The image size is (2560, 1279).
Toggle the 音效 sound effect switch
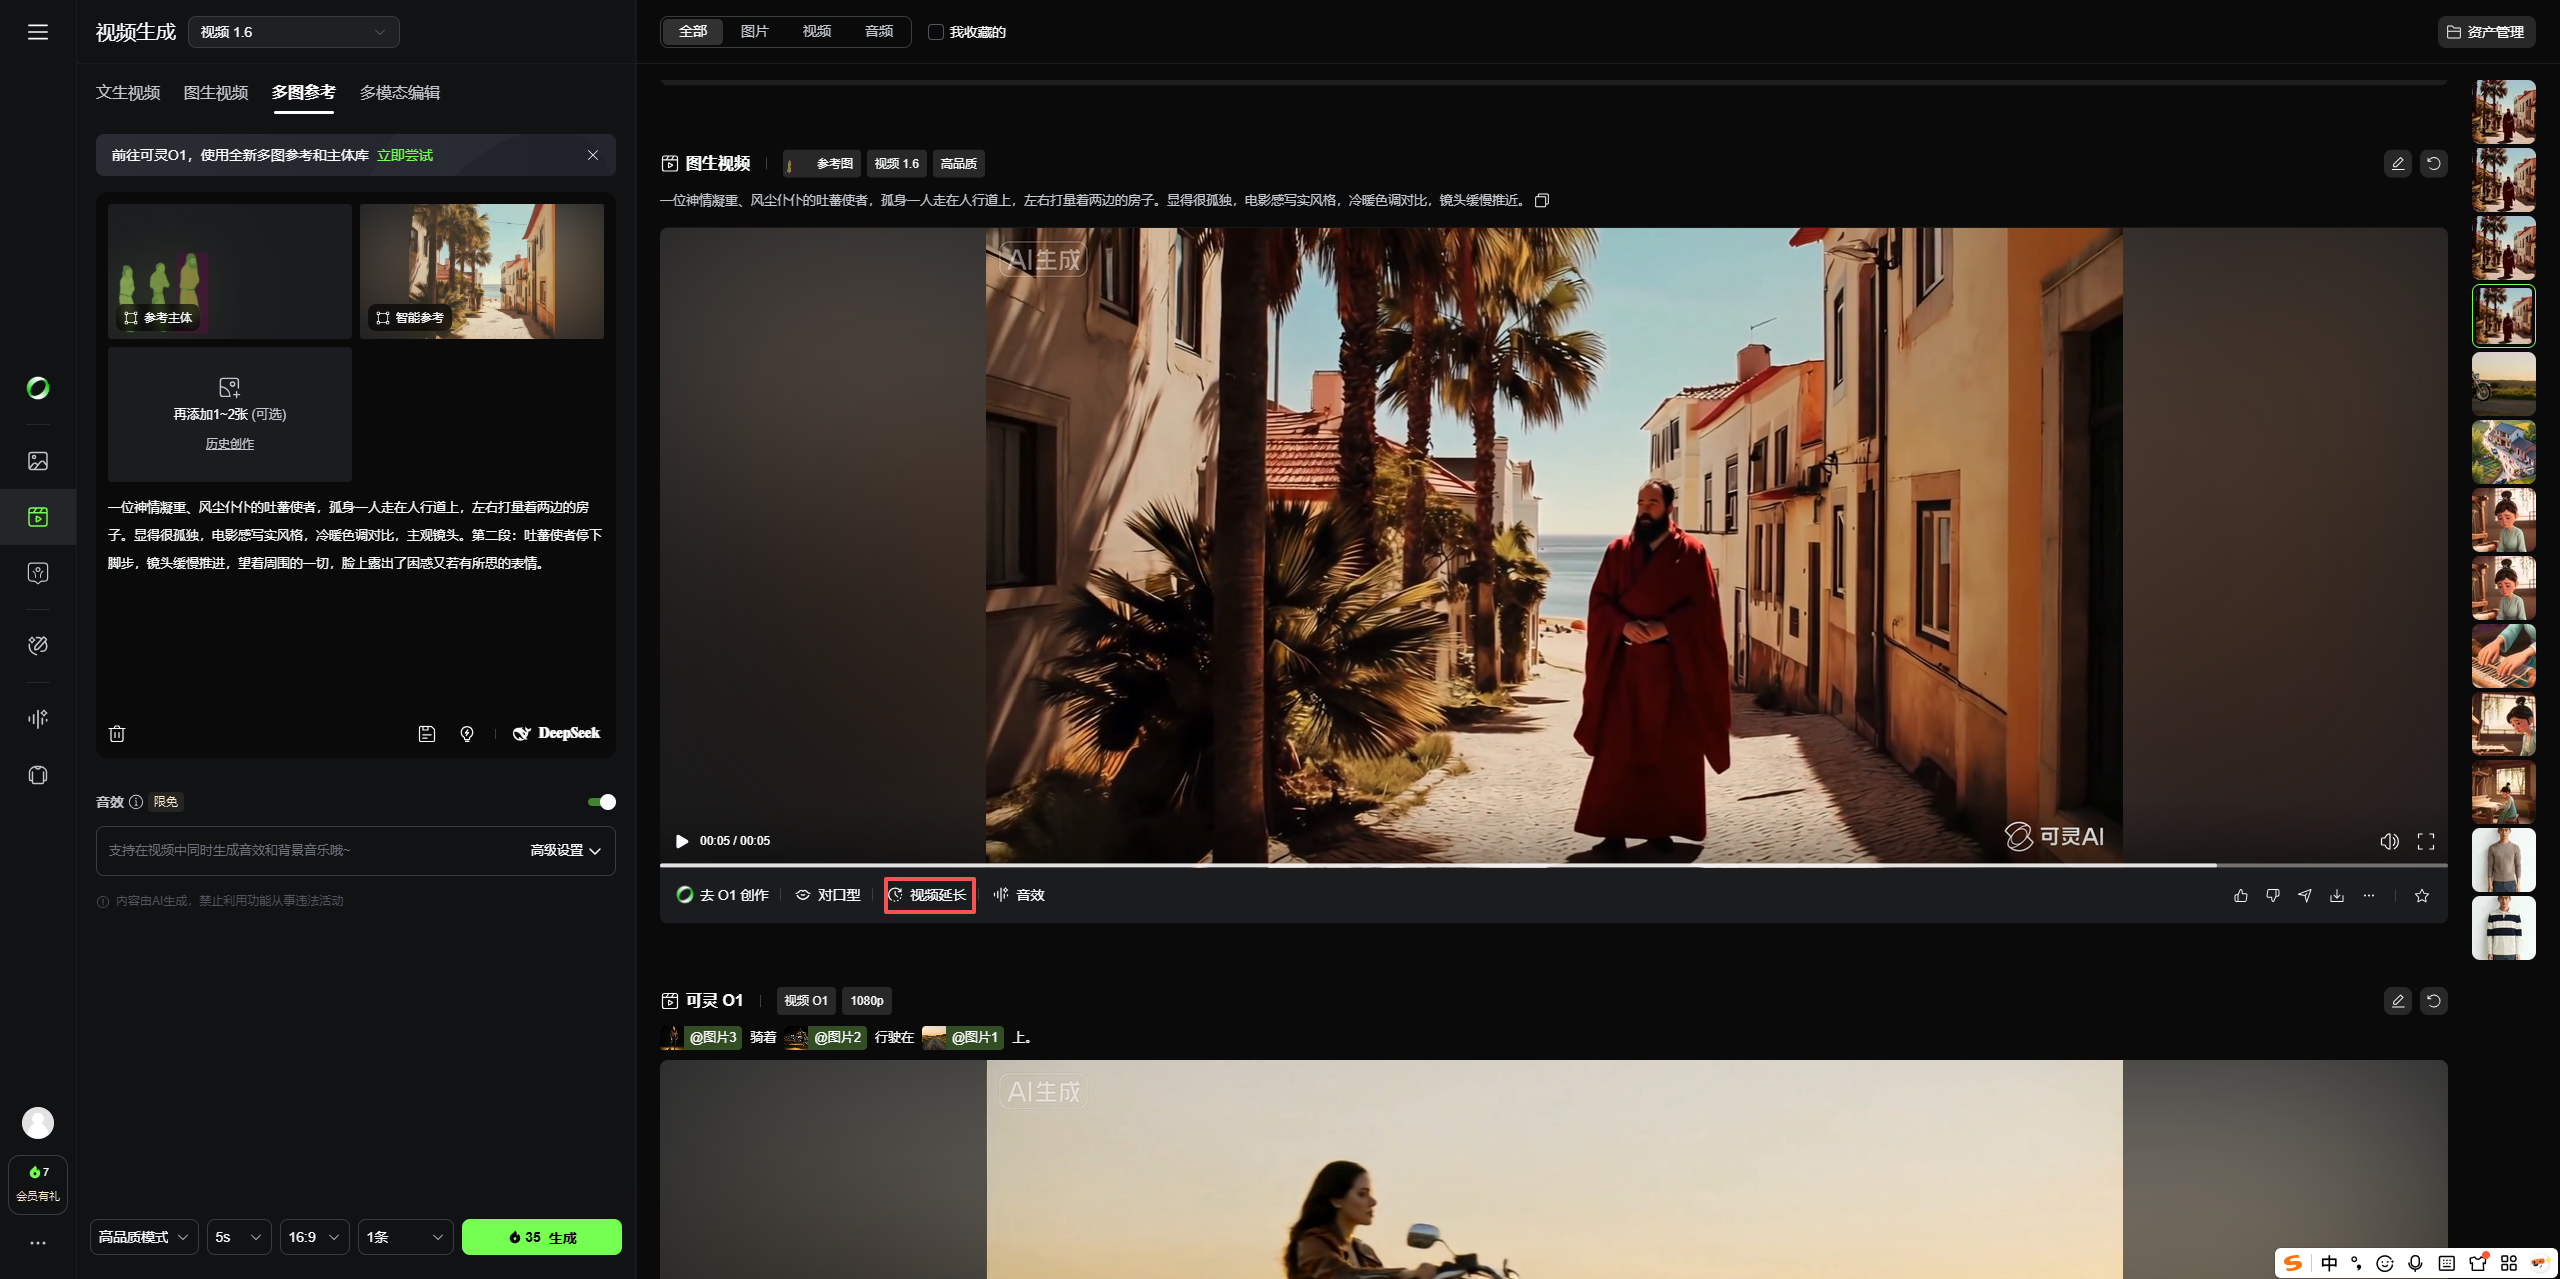(601, 802)
